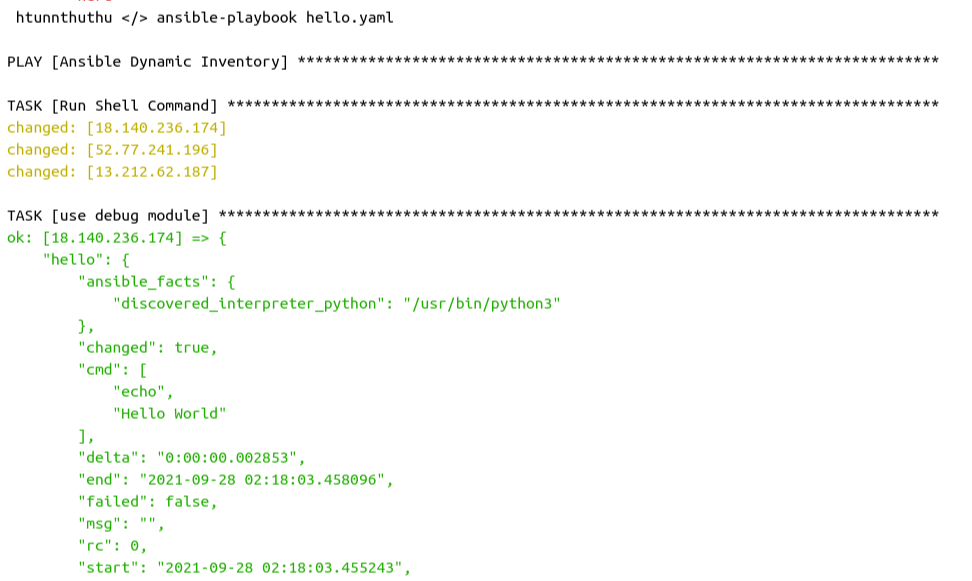
Task: Click the TASK Run Shell Command header
Action: [x=473, y=106]
